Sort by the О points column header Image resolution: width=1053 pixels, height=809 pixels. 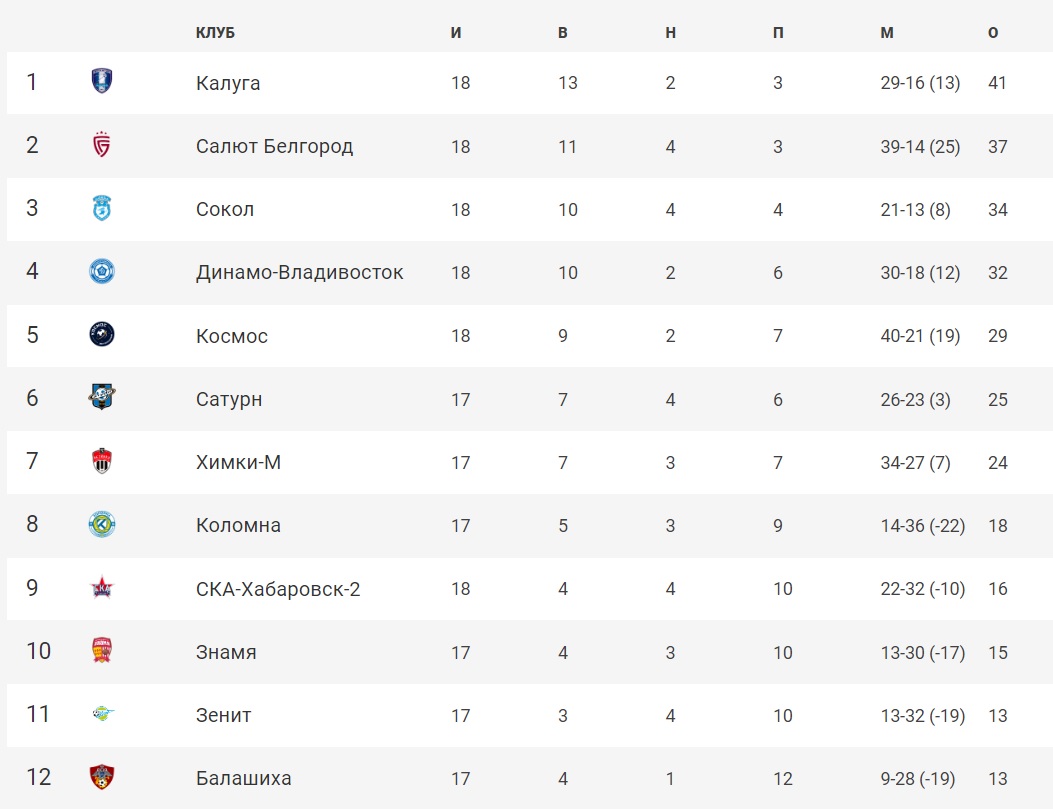[993, 33]
